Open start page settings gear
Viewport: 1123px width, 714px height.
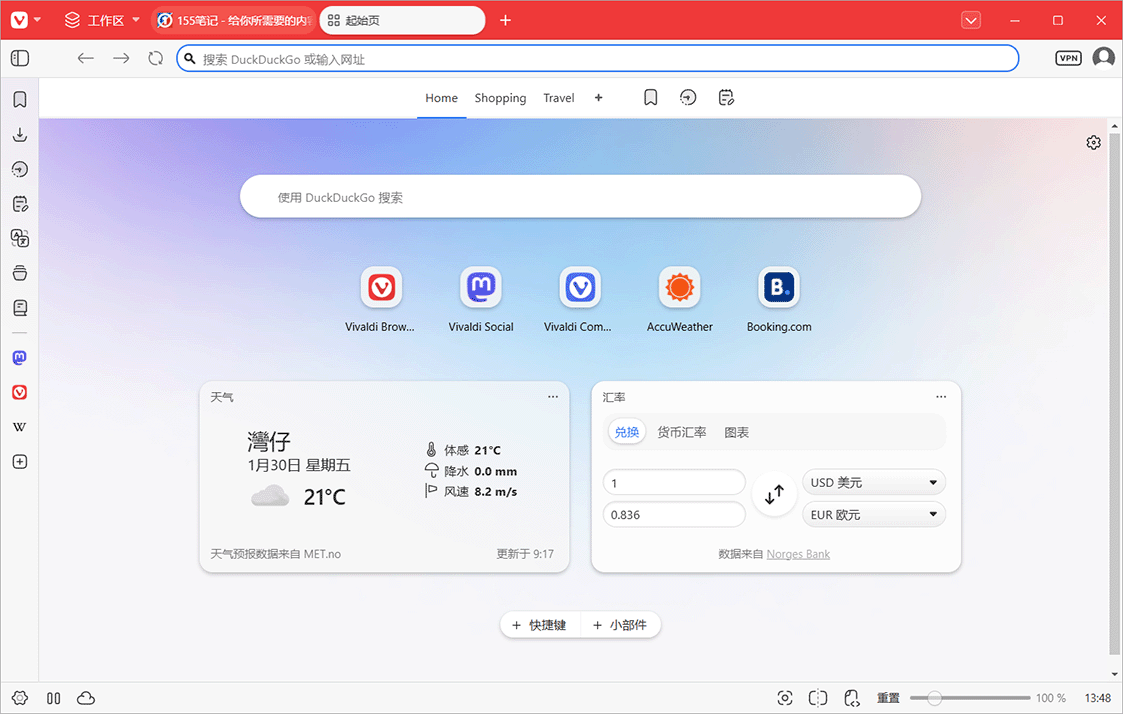pyautogui.click(x=1093, y=143)
